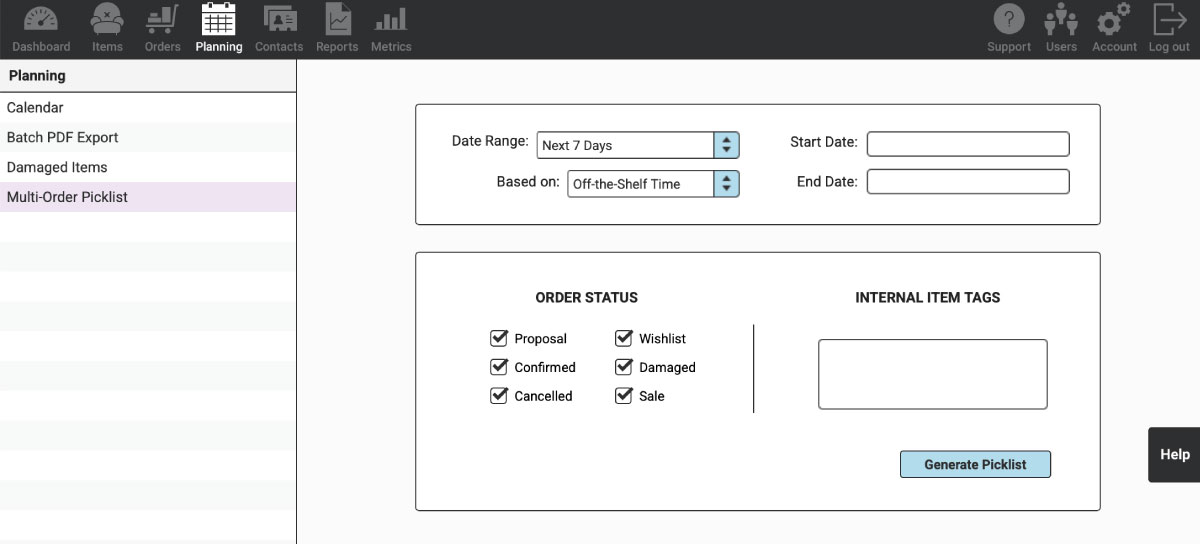Open Orders via the cart icon
This screenshot has height=544, width=1200.
[x=162, y=20]
